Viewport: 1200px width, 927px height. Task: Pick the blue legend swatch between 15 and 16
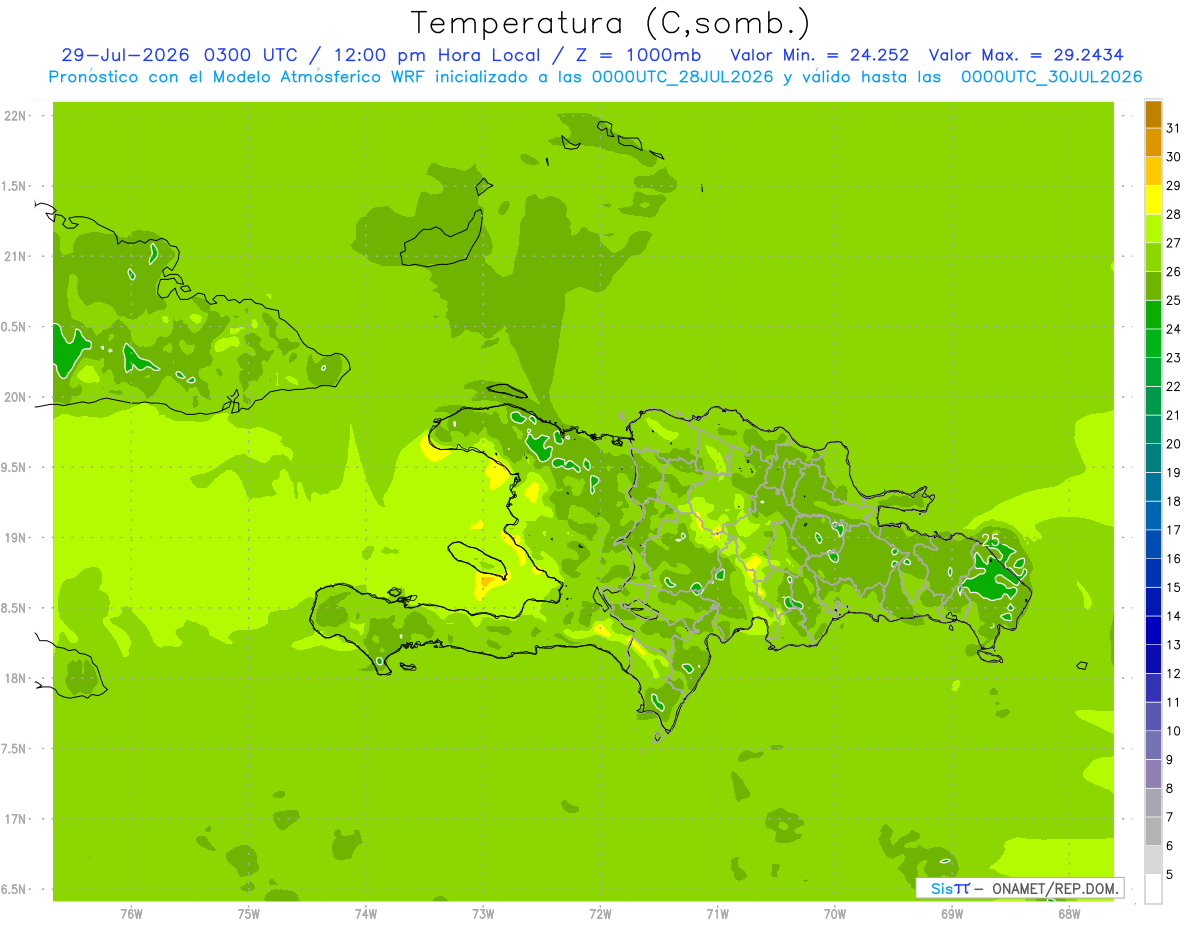[x=1153, y=573]
